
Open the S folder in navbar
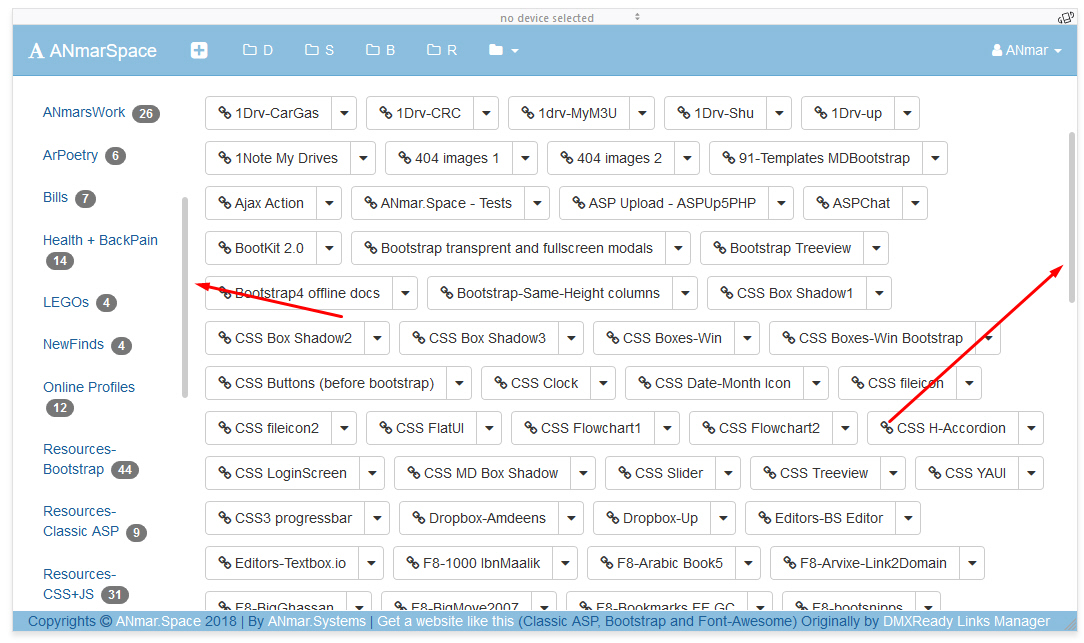[x=319, y=50]
